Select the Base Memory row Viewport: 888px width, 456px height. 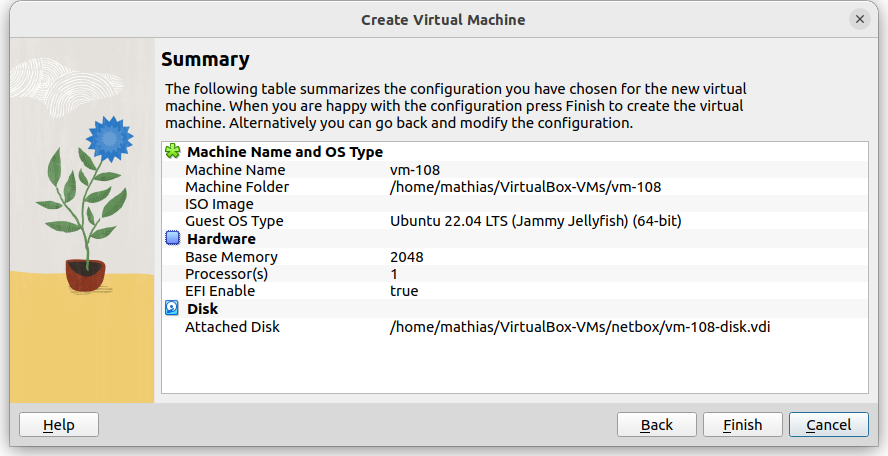(x=232, y=257)
